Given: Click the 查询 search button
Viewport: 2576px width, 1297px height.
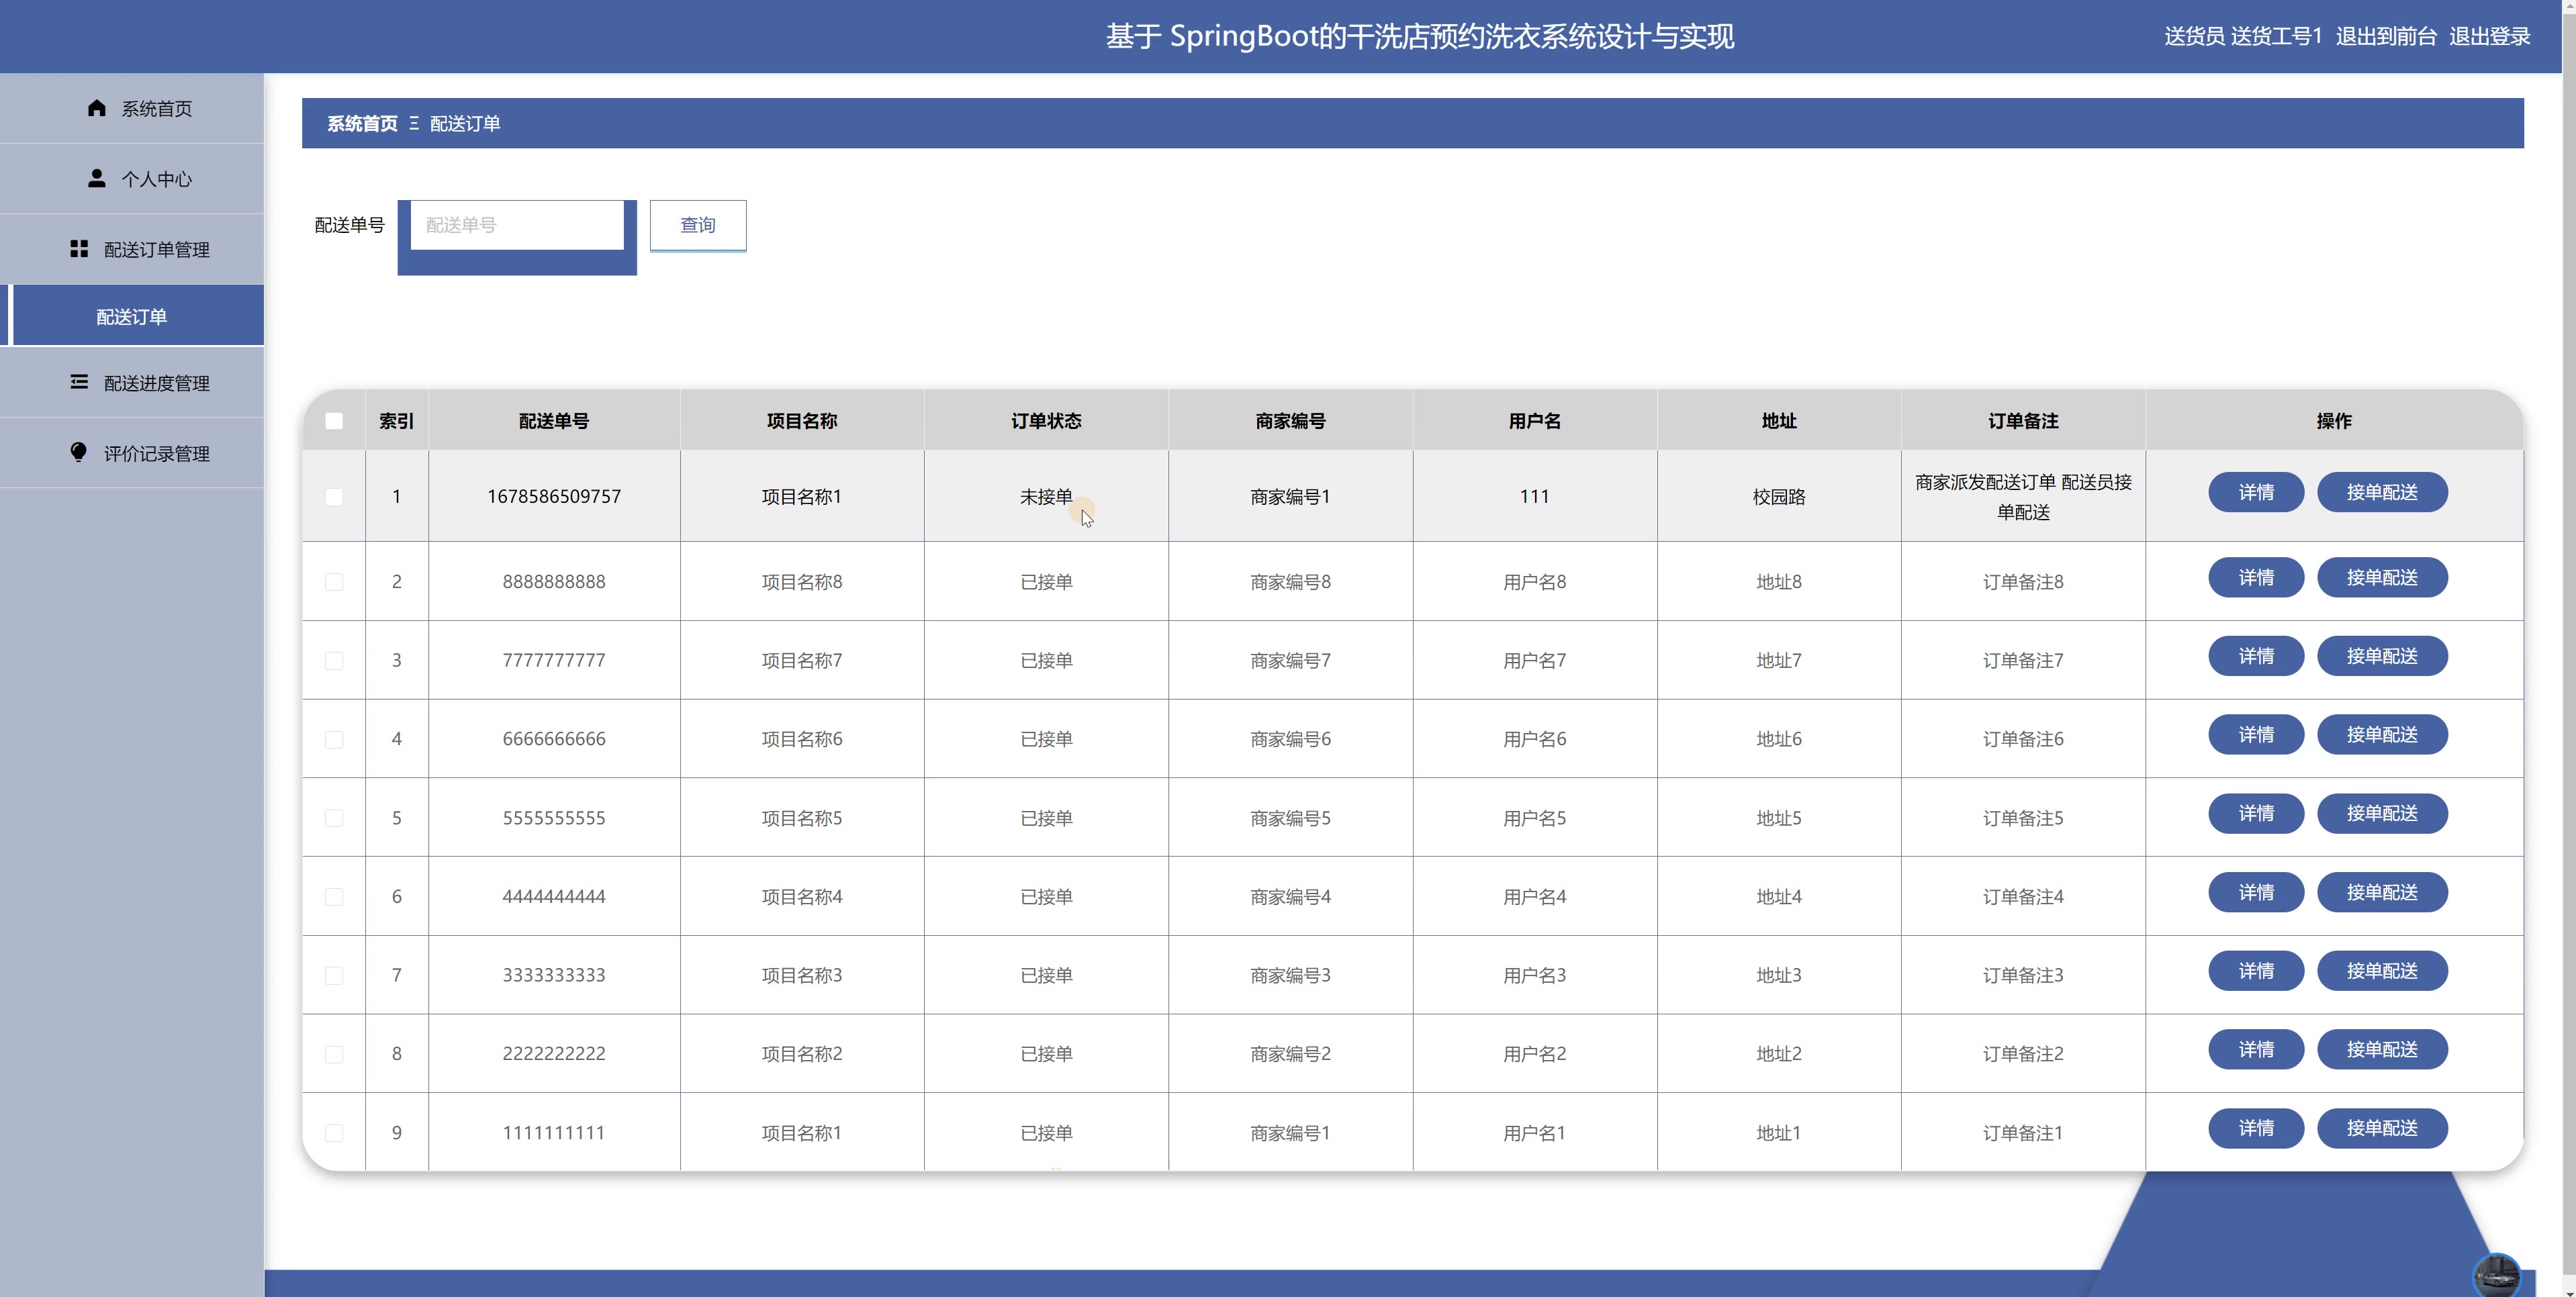Looking at the screenshot, I should (x=698, y=225).
